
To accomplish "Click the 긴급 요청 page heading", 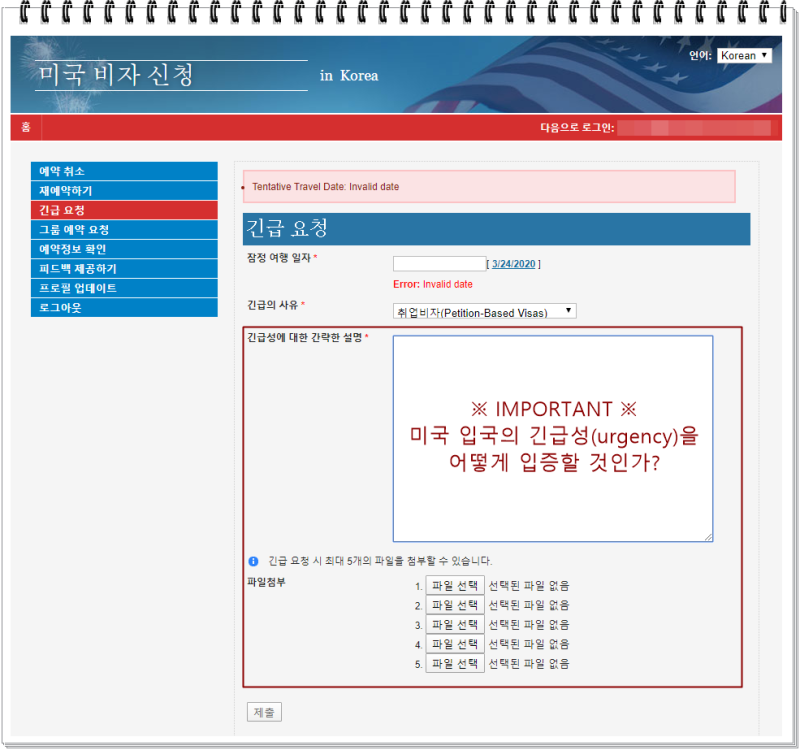I will [287, 228].
